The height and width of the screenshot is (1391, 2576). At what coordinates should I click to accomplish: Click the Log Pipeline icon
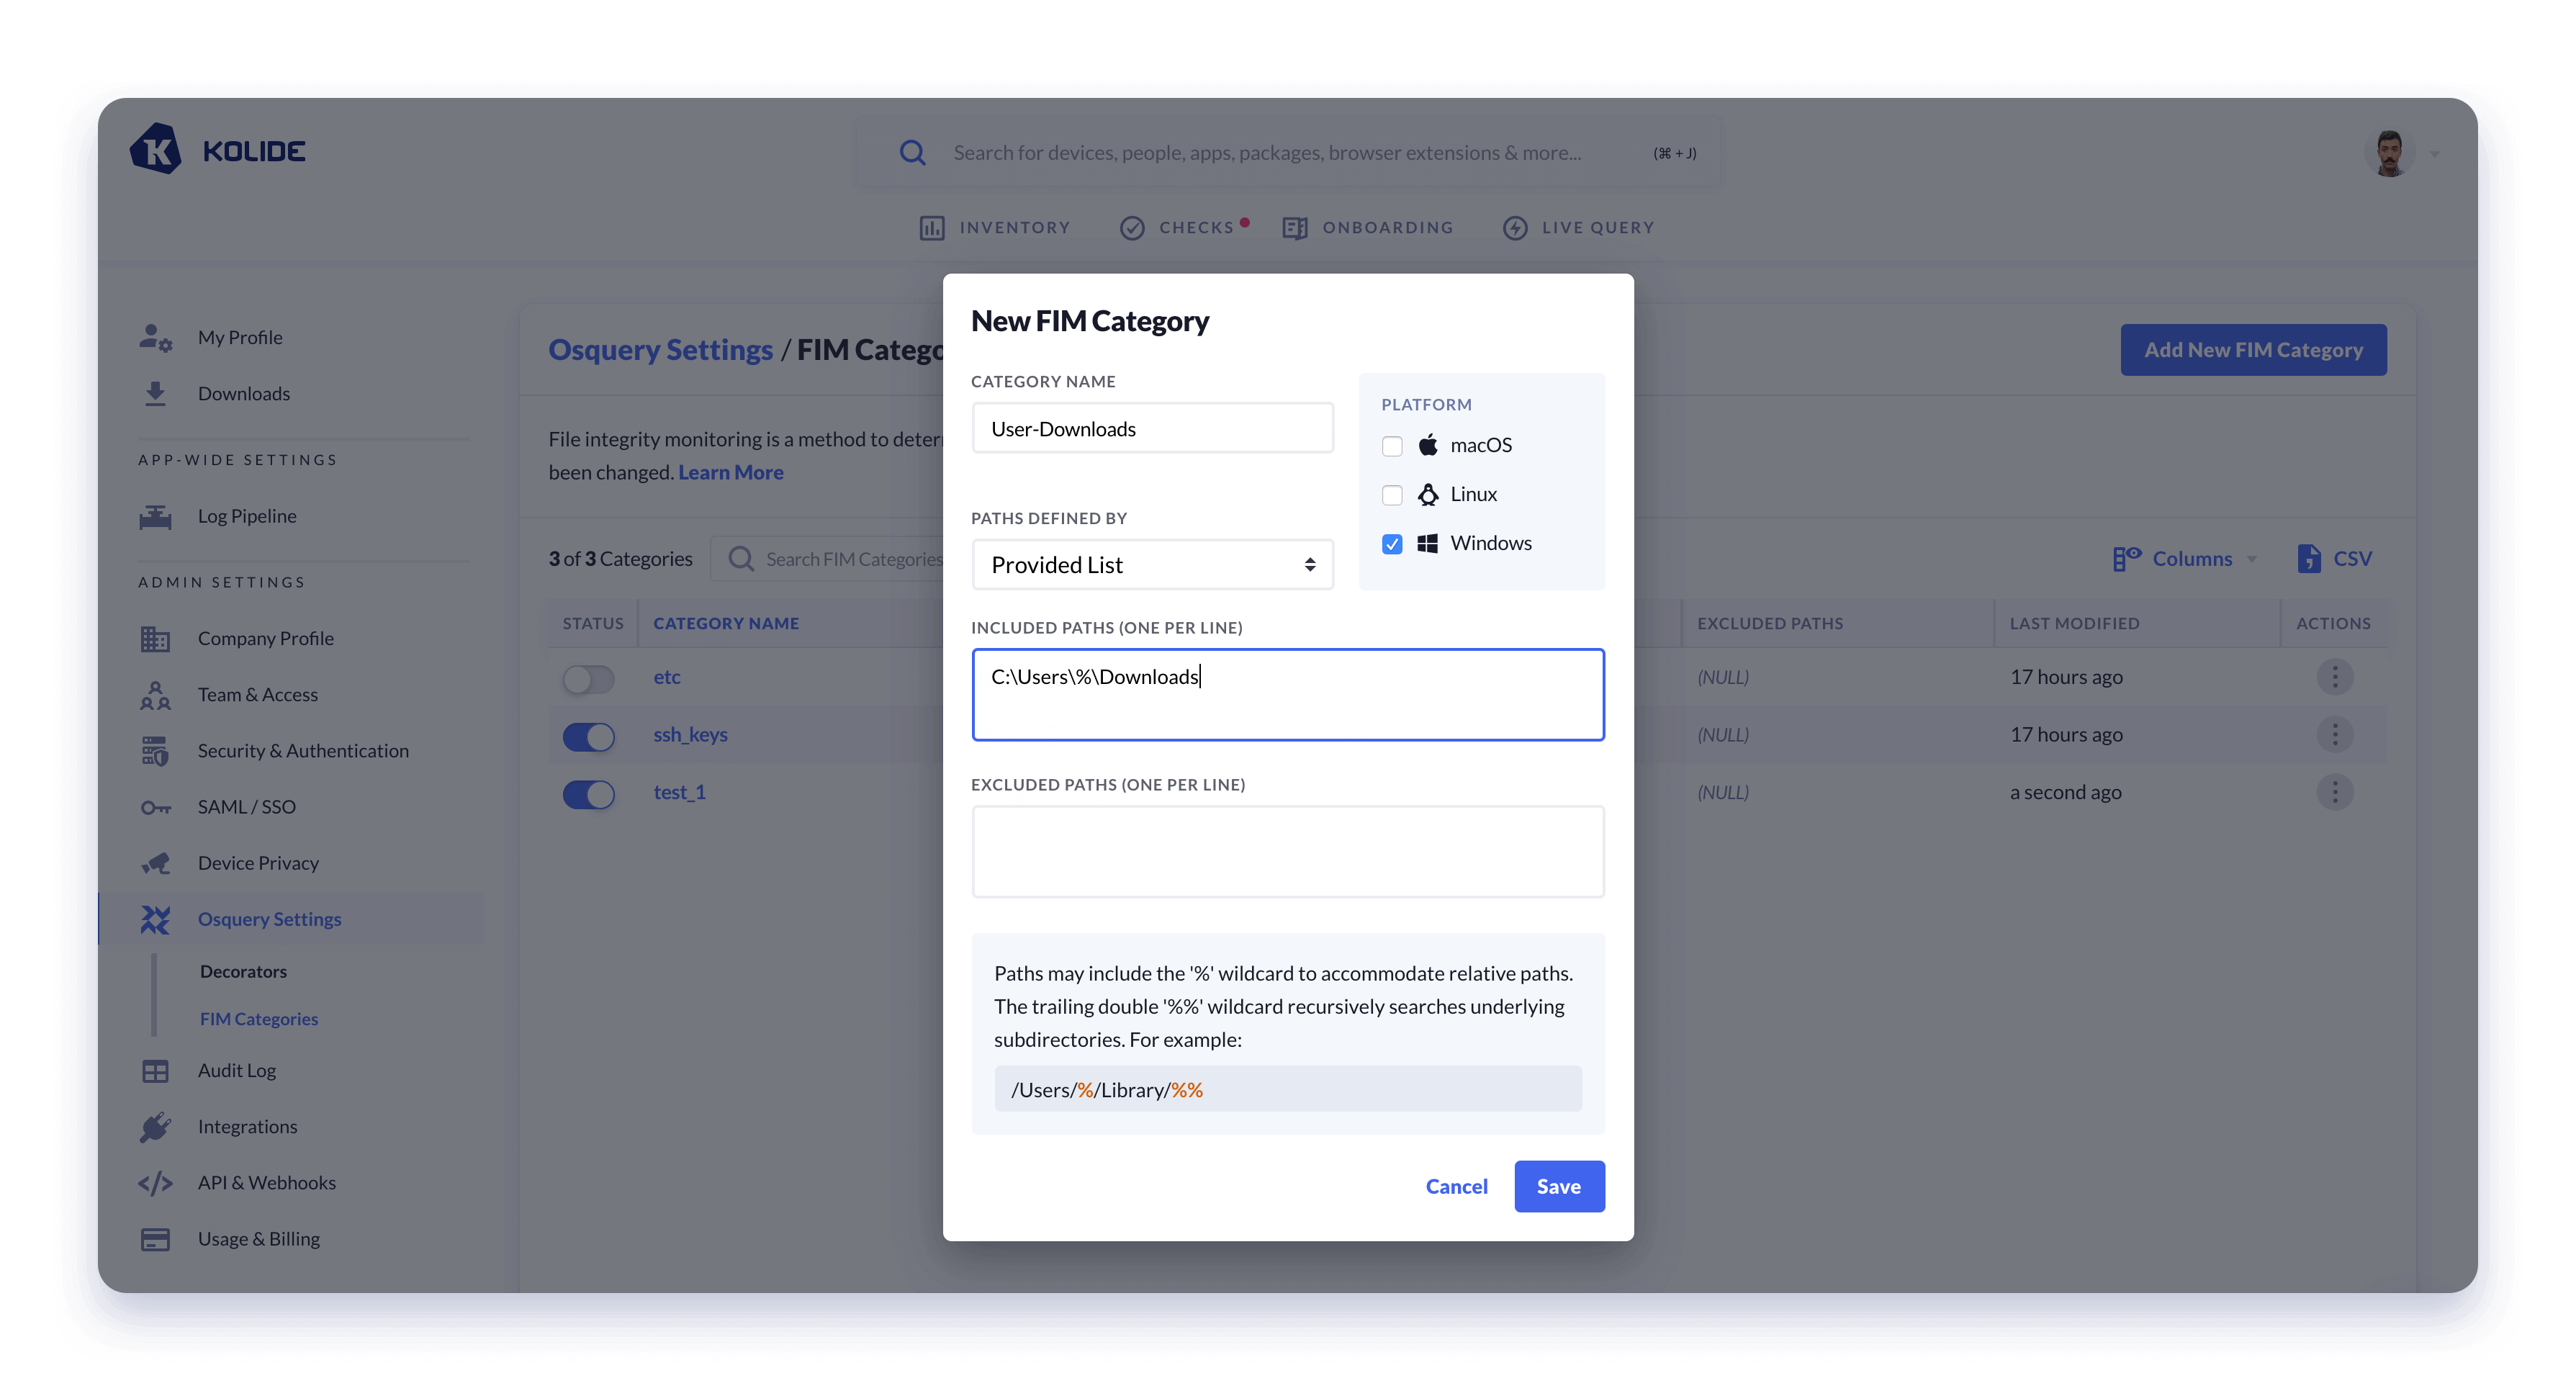tap(155, 517)
